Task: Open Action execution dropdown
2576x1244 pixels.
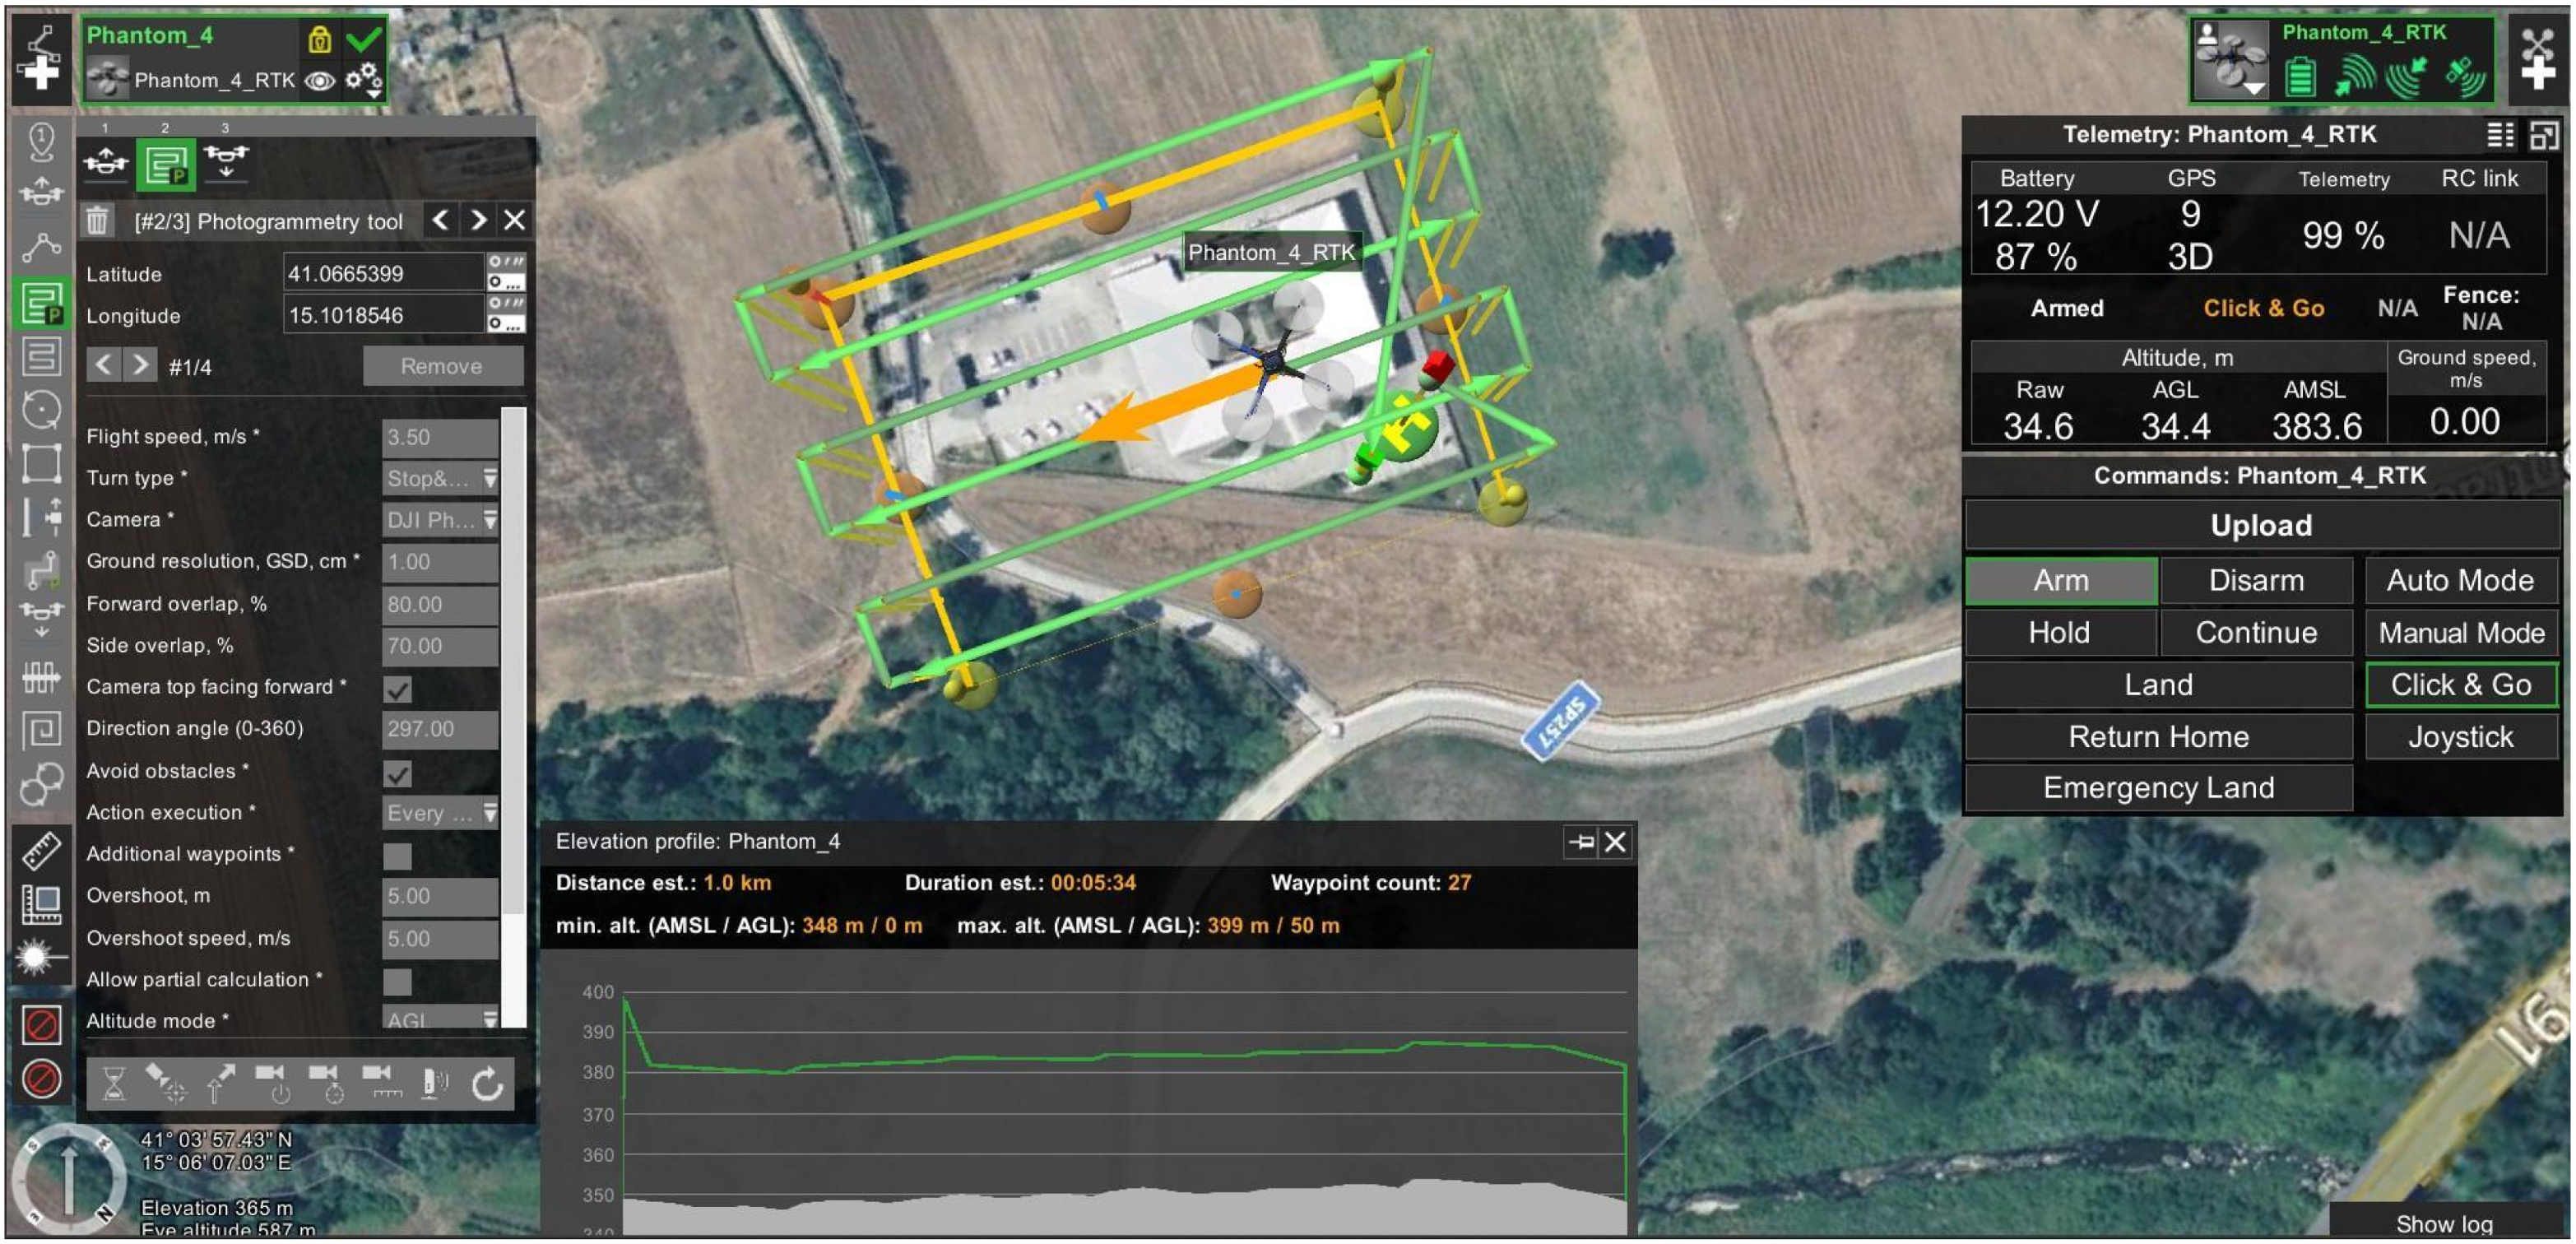Action: pos(441,813)
